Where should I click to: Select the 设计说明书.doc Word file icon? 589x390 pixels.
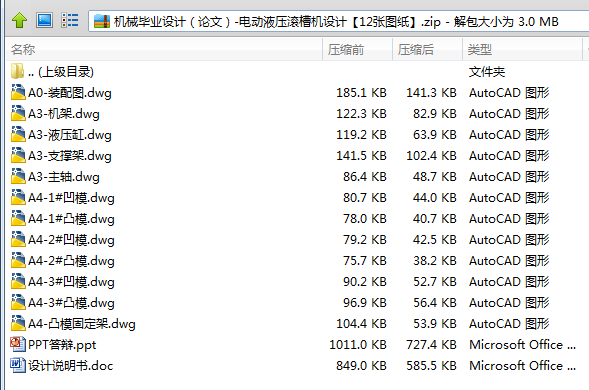(x=18, y=365)
